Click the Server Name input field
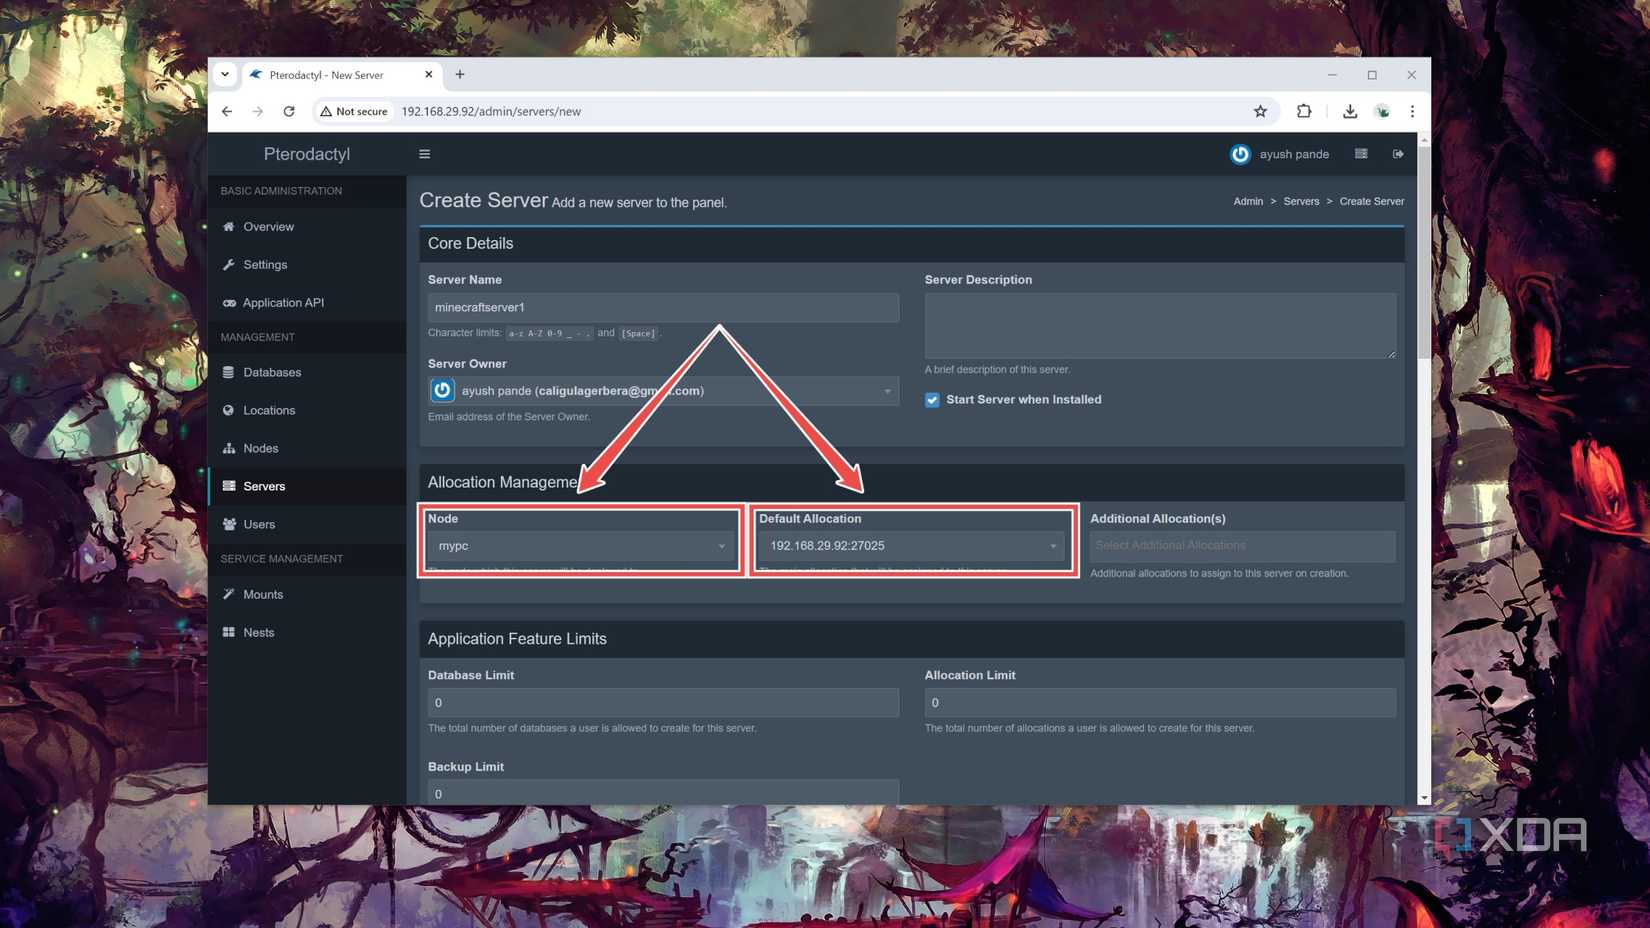The height and width of the screenshot is (928, 1650). (663, 307)
